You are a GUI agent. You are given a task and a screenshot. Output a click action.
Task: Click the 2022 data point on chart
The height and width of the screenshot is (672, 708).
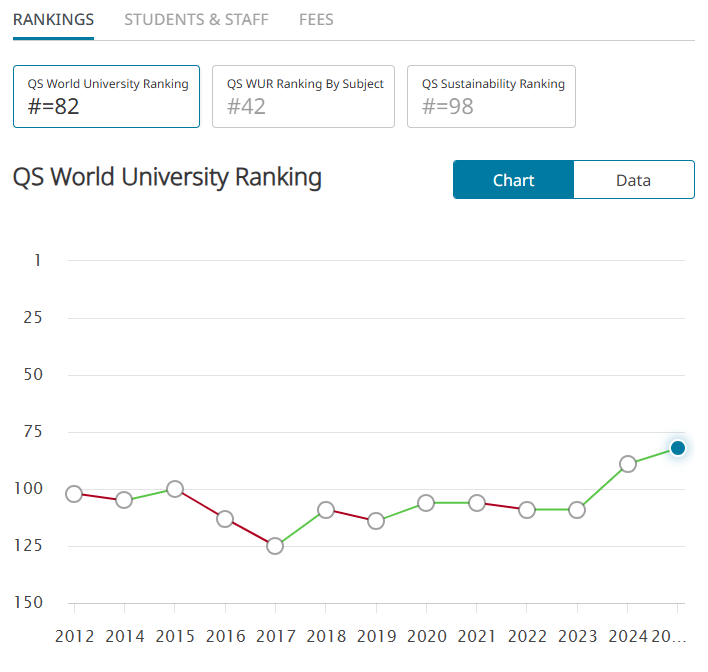[527, 510]
